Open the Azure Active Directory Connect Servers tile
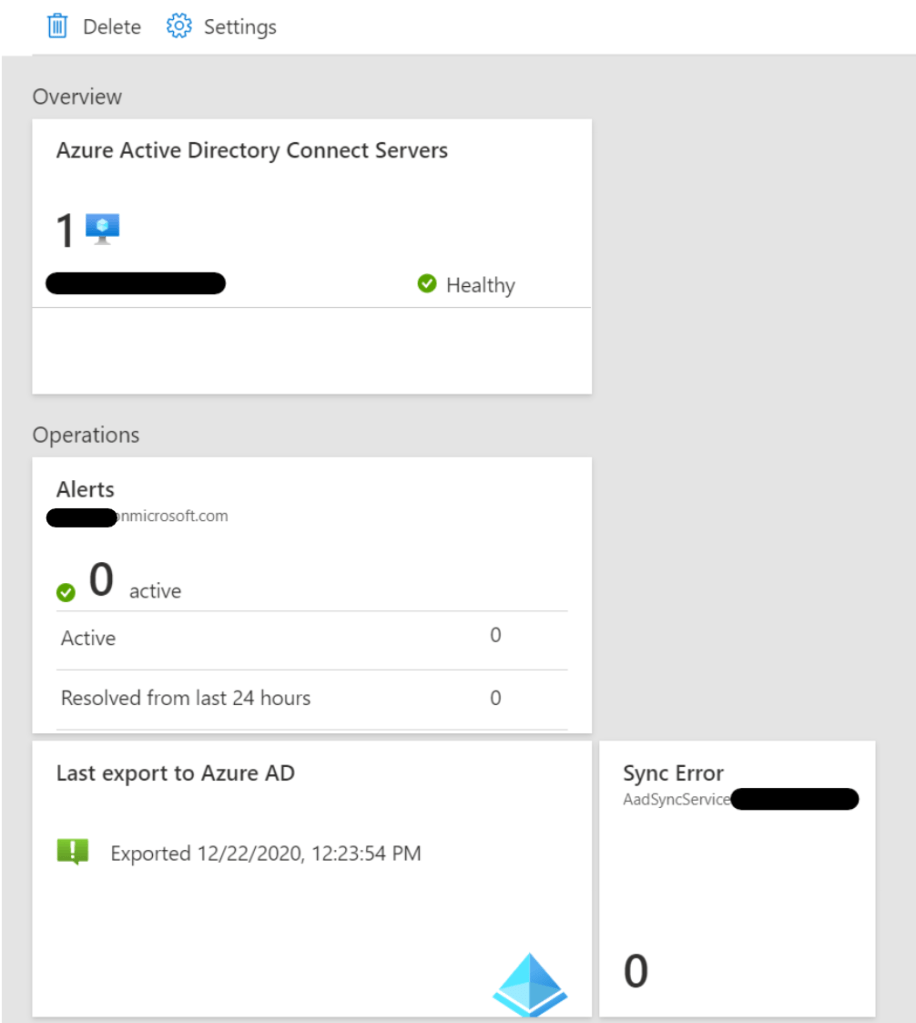Image resolution: width=916 pixels, height=1023 pixels. (x=252, y=151)
